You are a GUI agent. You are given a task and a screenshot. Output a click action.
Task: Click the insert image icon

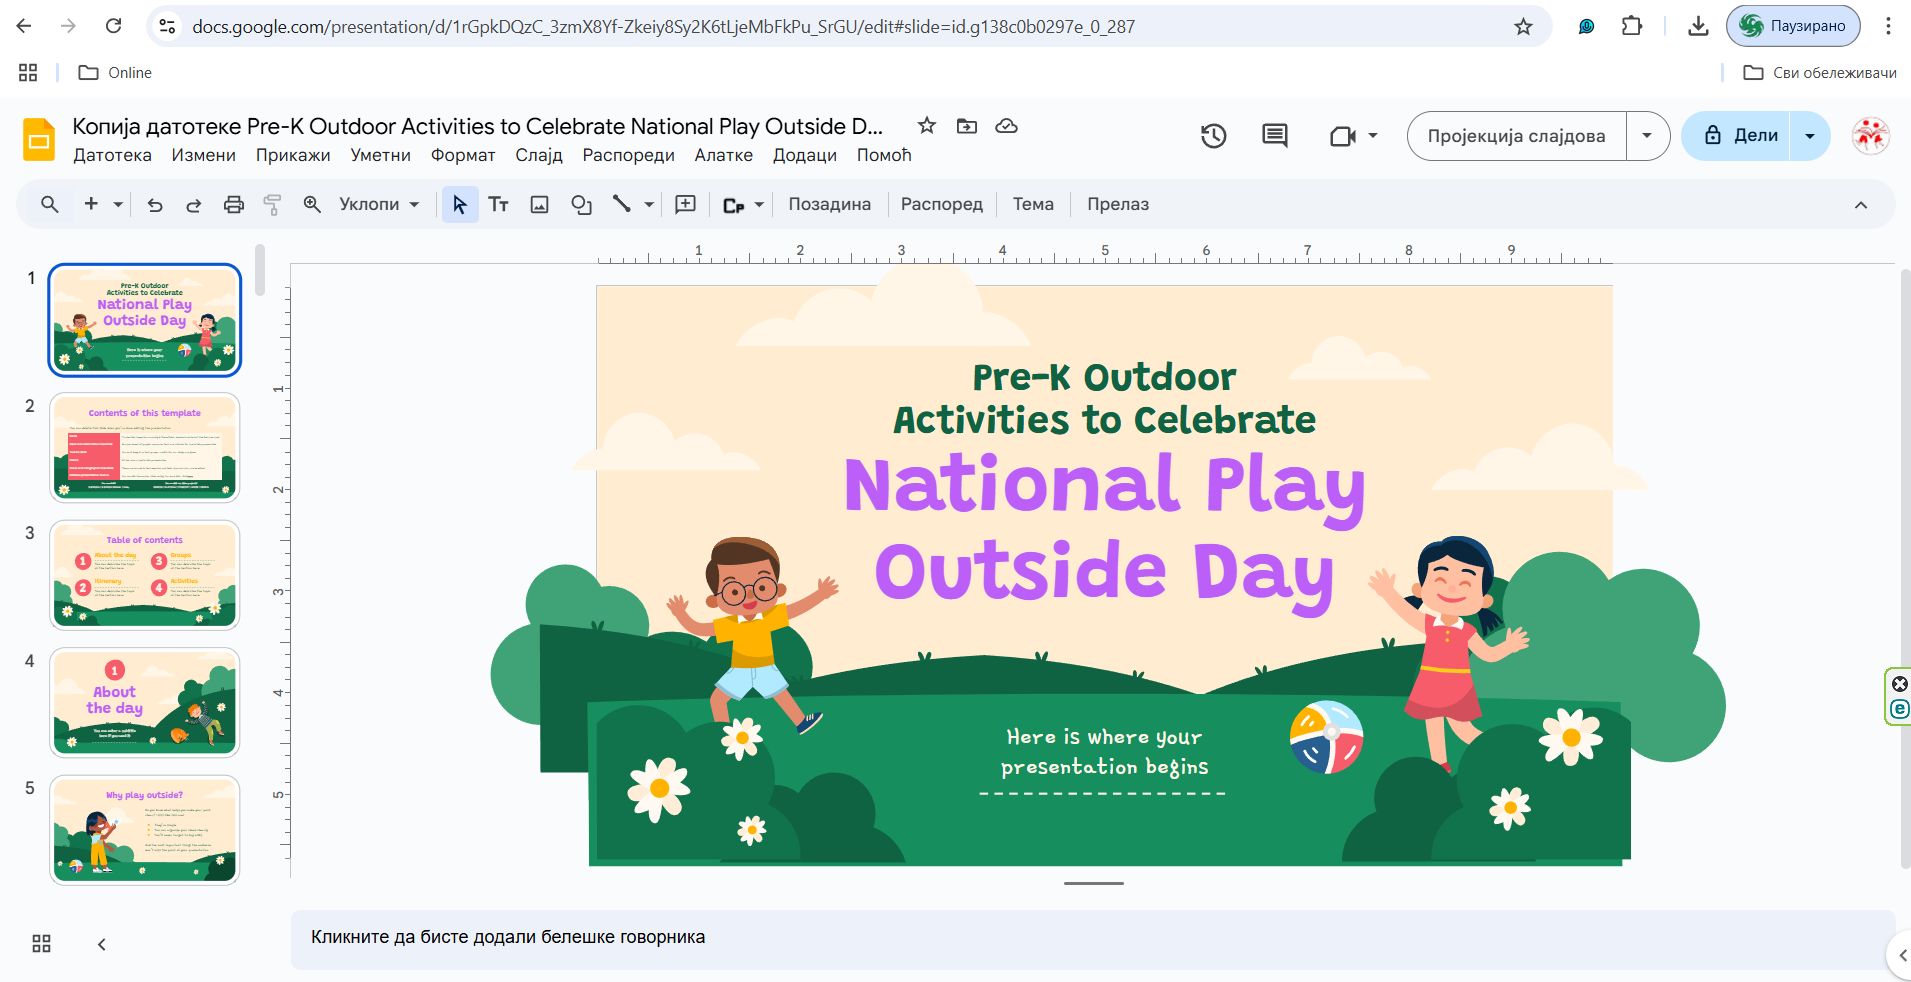tap(539, 205)
